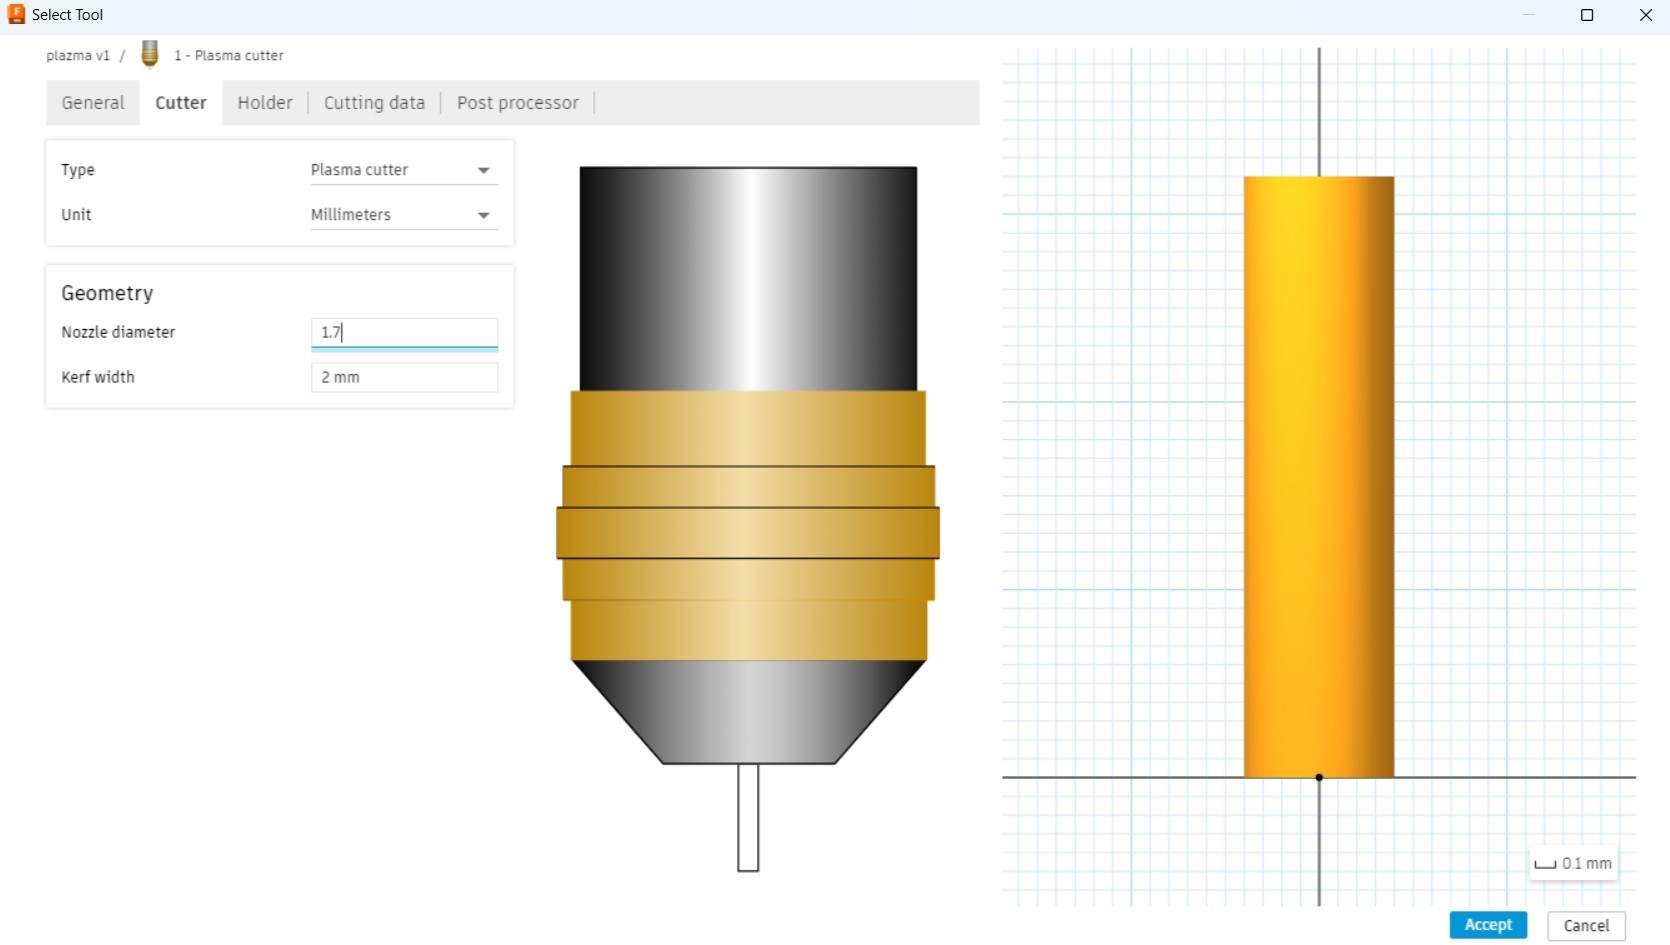
Task: Click the Cancel button
Action: (1586, 925)
